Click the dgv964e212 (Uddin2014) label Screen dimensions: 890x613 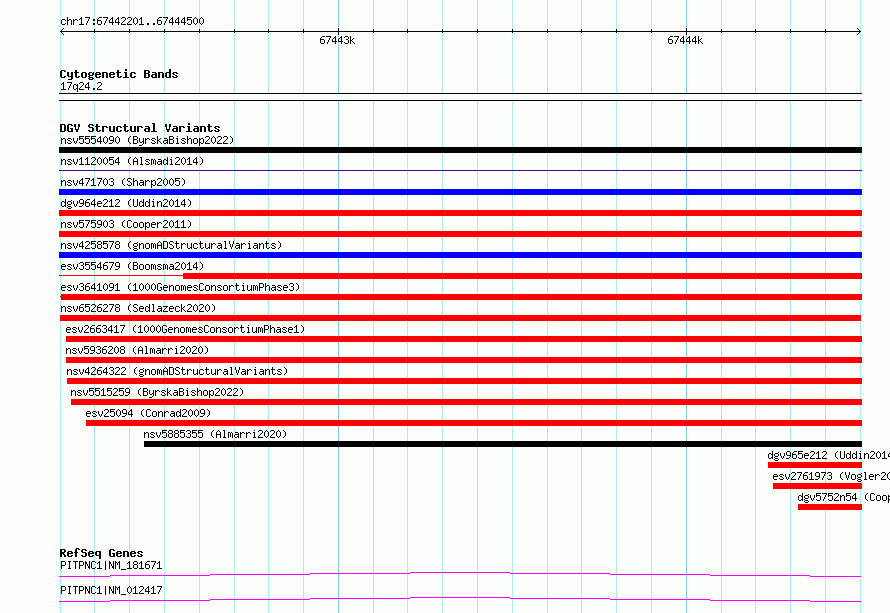(x=126, y=203)
